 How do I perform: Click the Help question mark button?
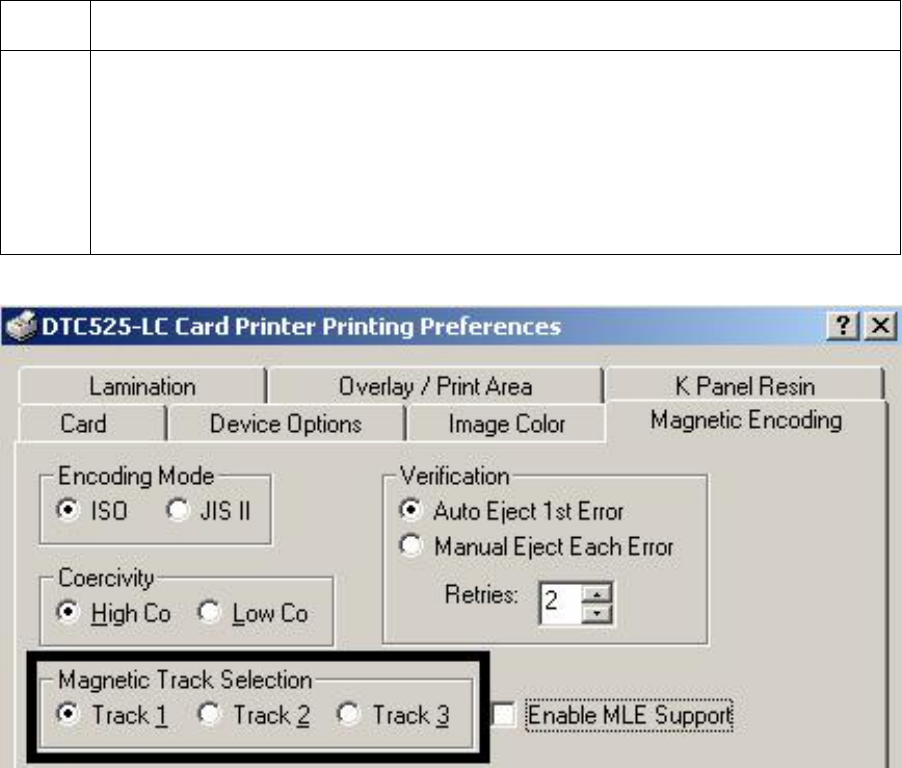[x=843, y=326]
